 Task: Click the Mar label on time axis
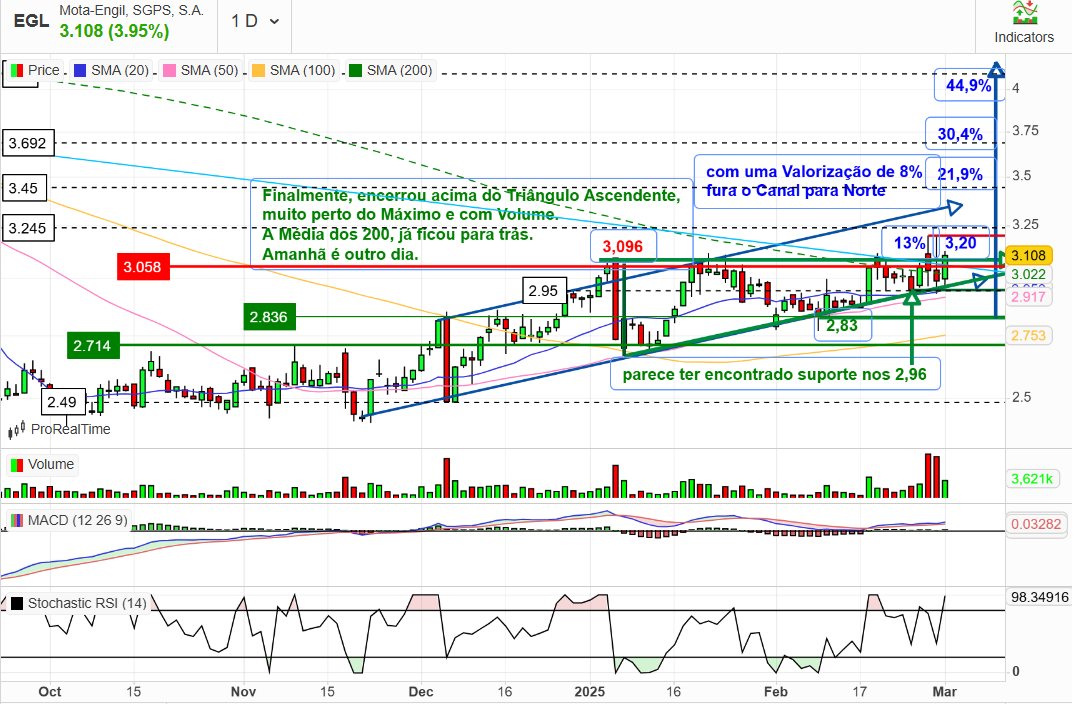point(944,692)
